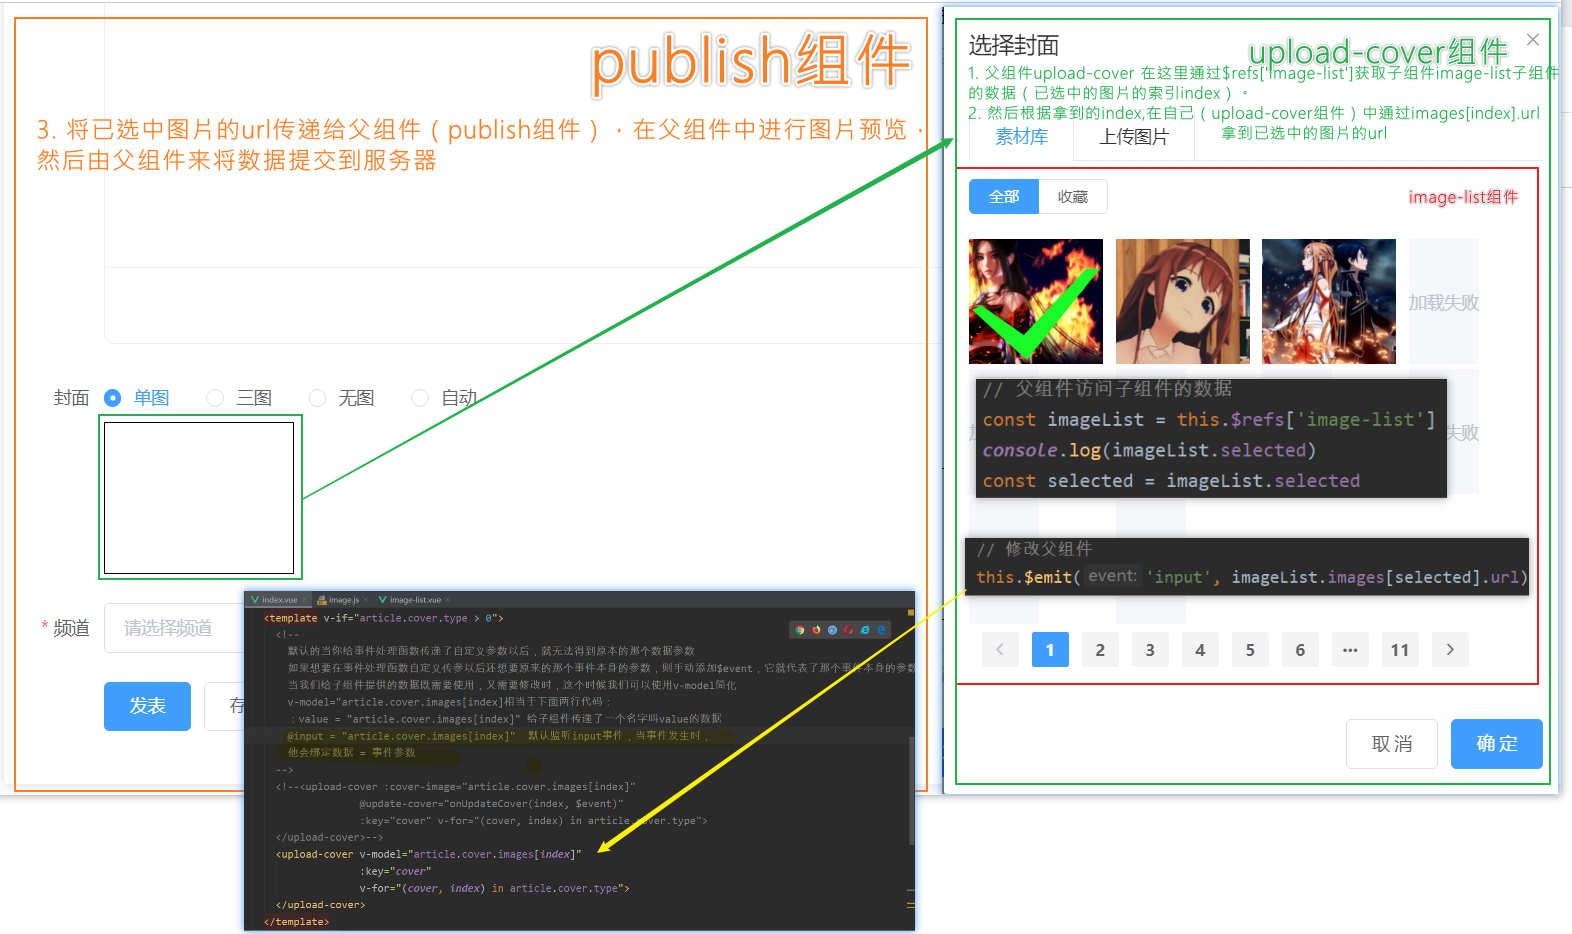
Task: Open image.js editor tab
Action: (x=343, y=600)
